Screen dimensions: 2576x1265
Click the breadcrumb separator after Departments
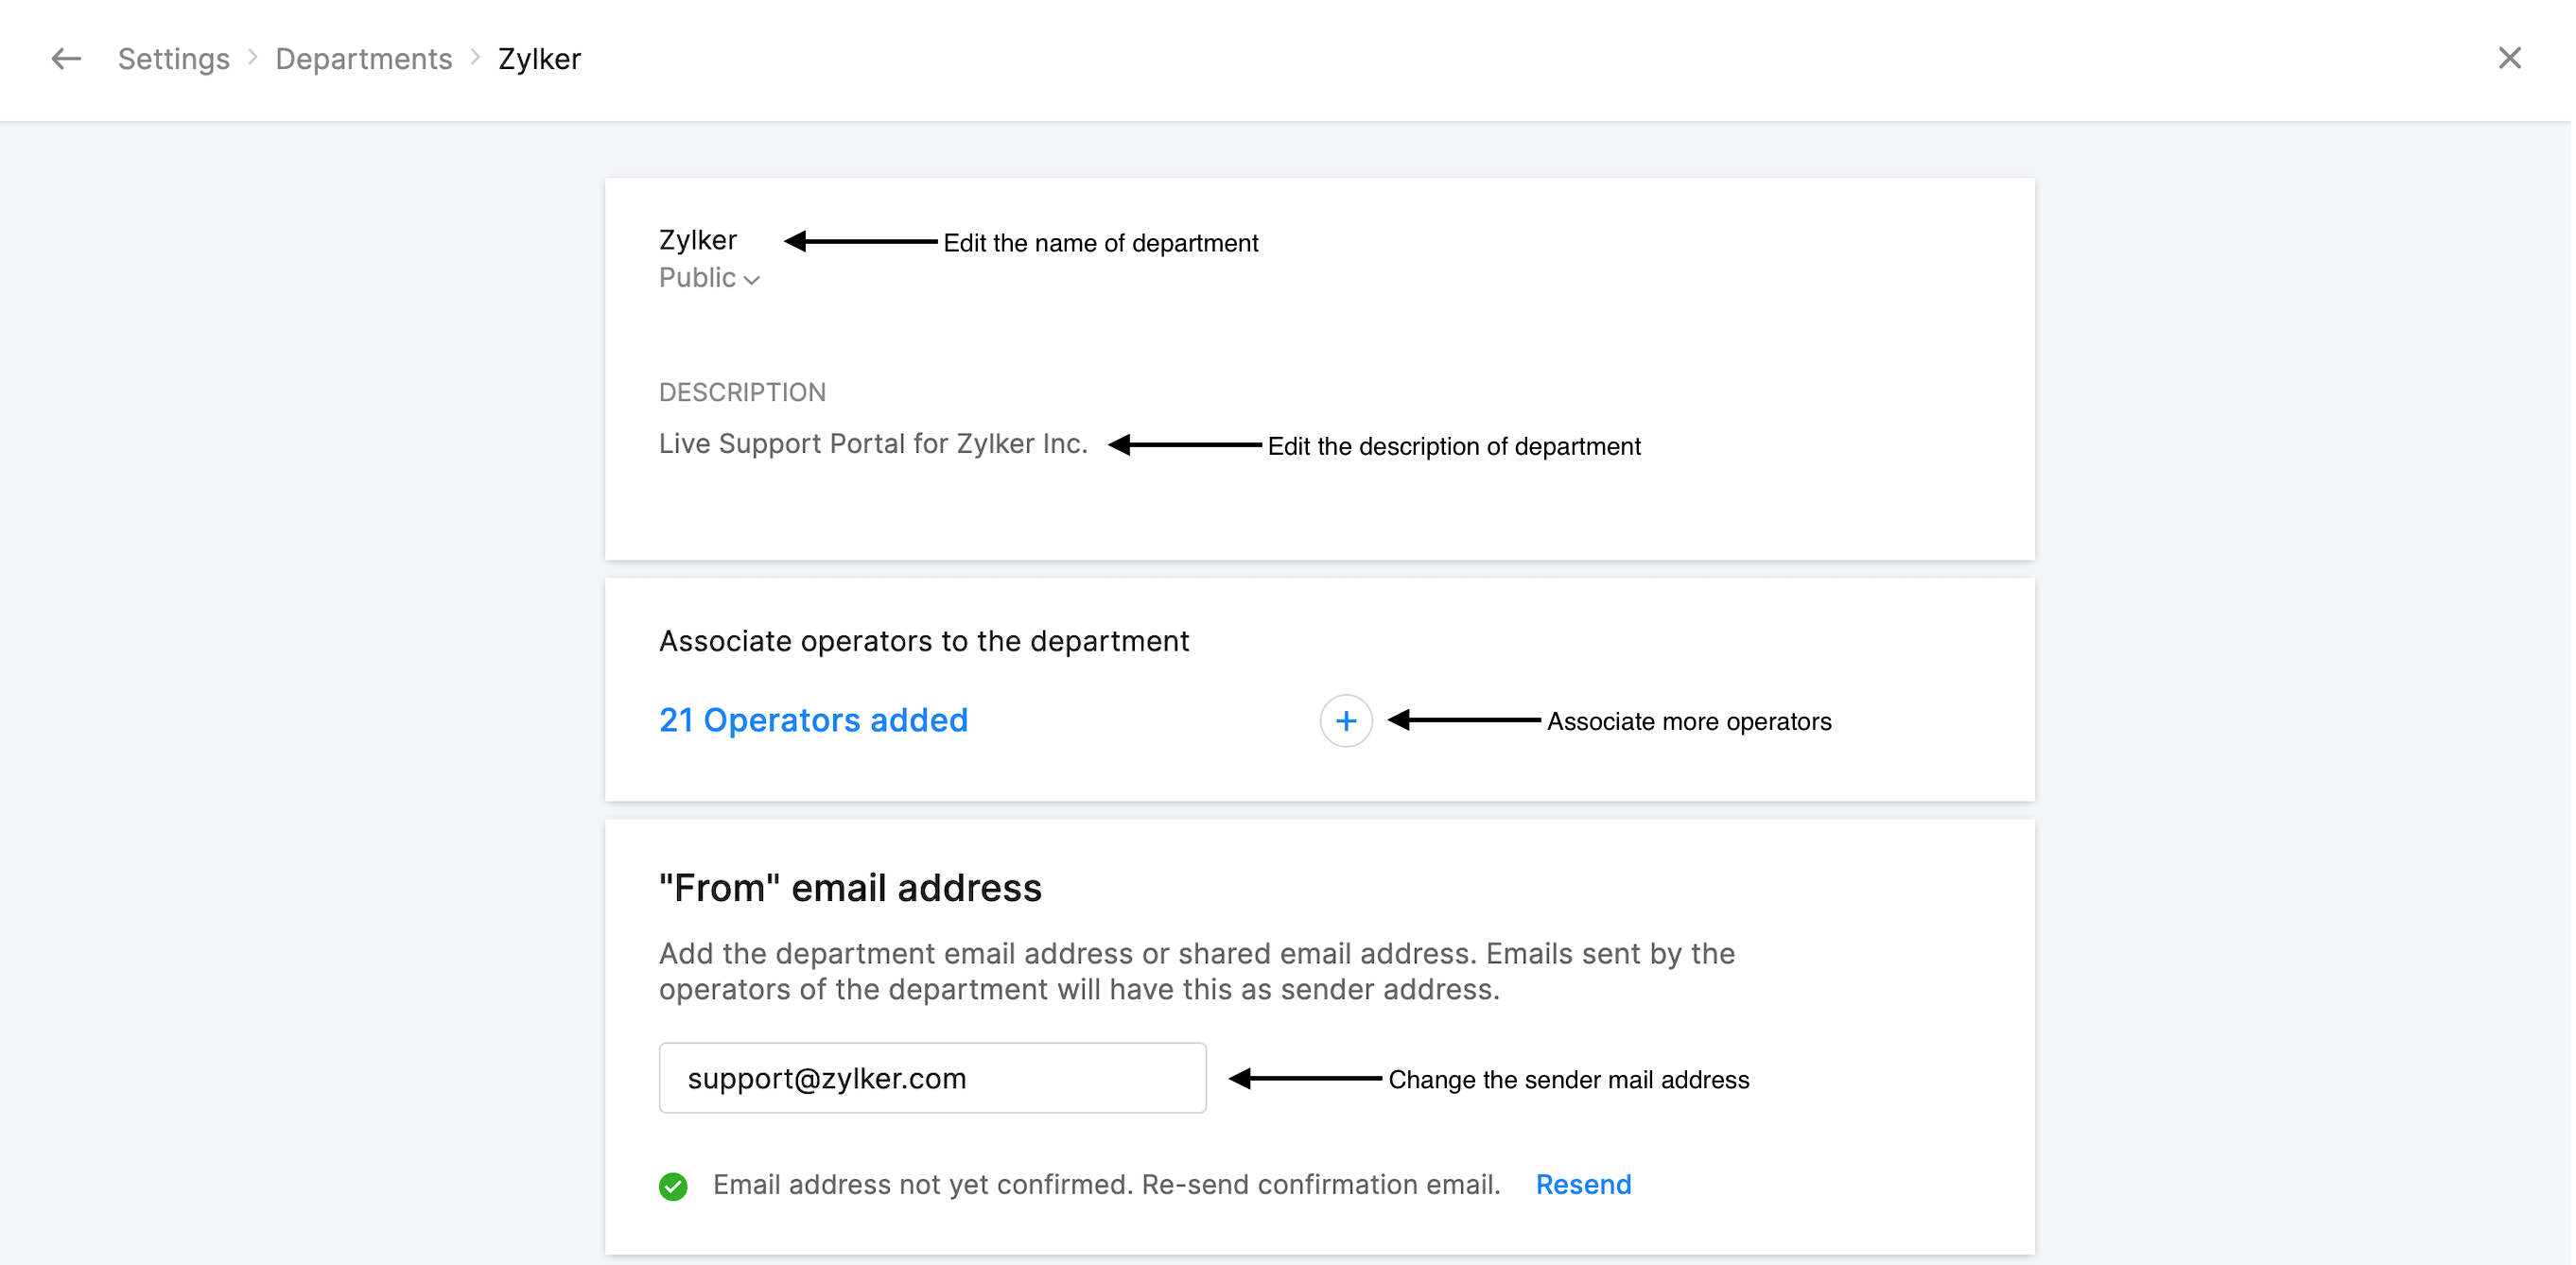point(475,58)
